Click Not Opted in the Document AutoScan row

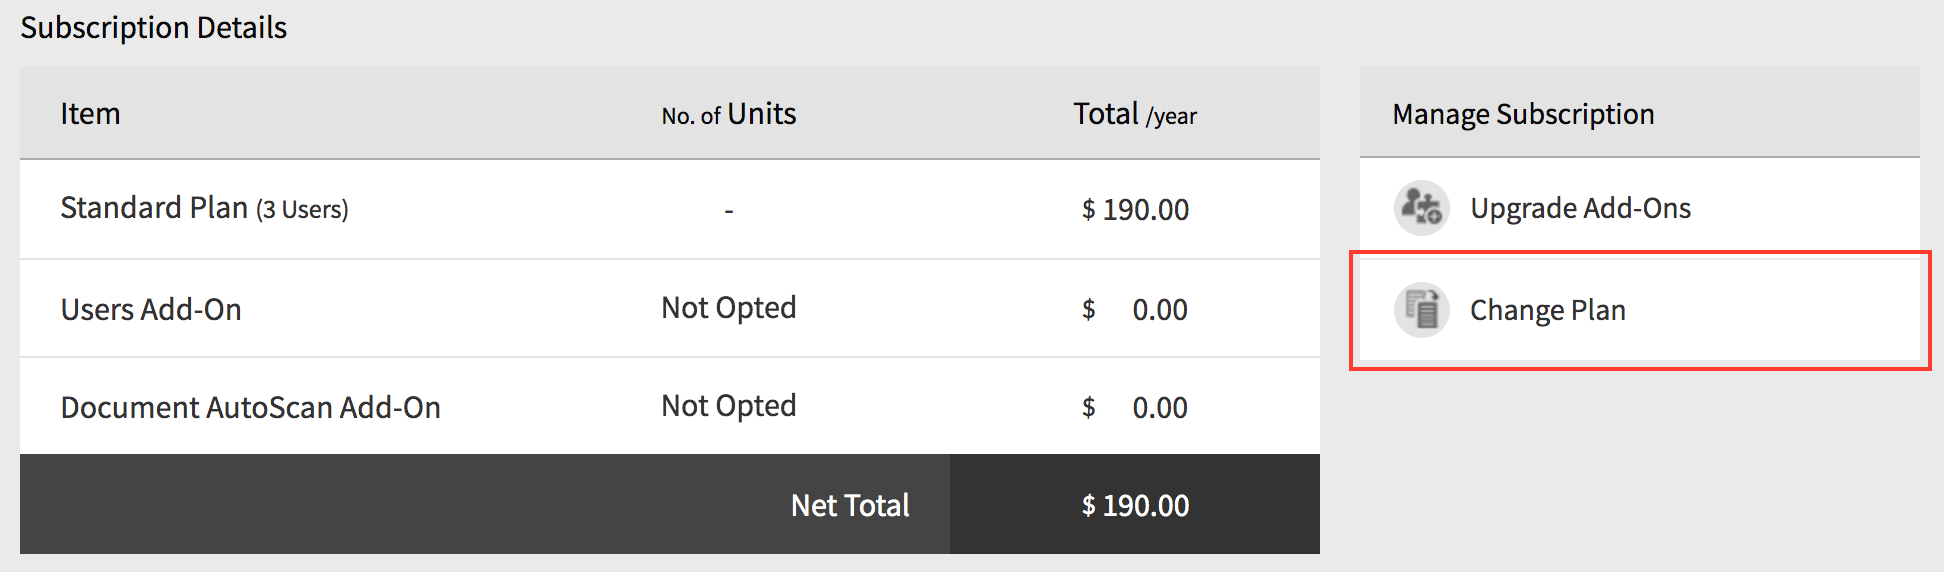click(x=729, y=406)
